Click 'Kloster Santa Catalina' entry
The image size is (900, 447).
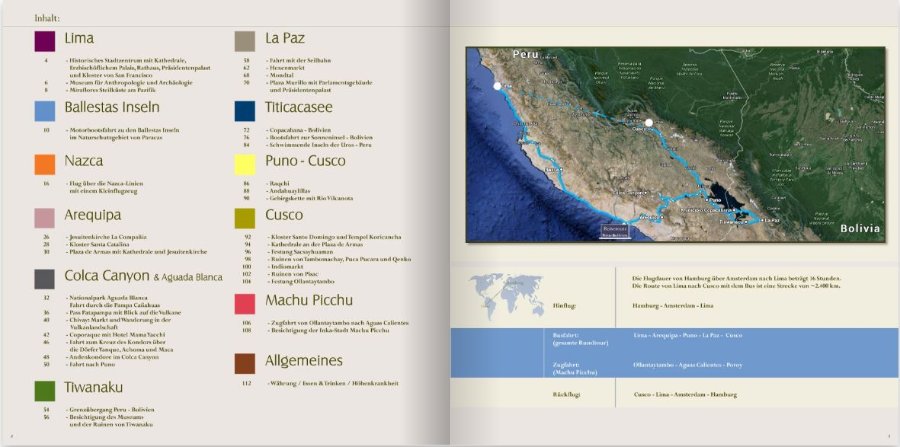pos(100,244)
